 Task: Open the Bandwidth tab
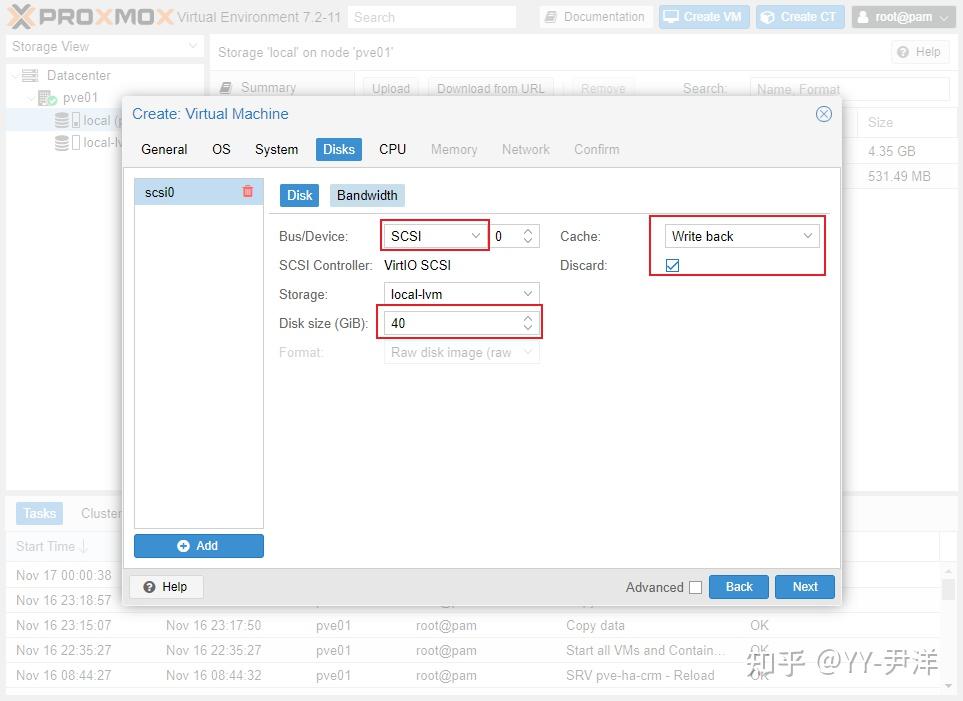368,195
